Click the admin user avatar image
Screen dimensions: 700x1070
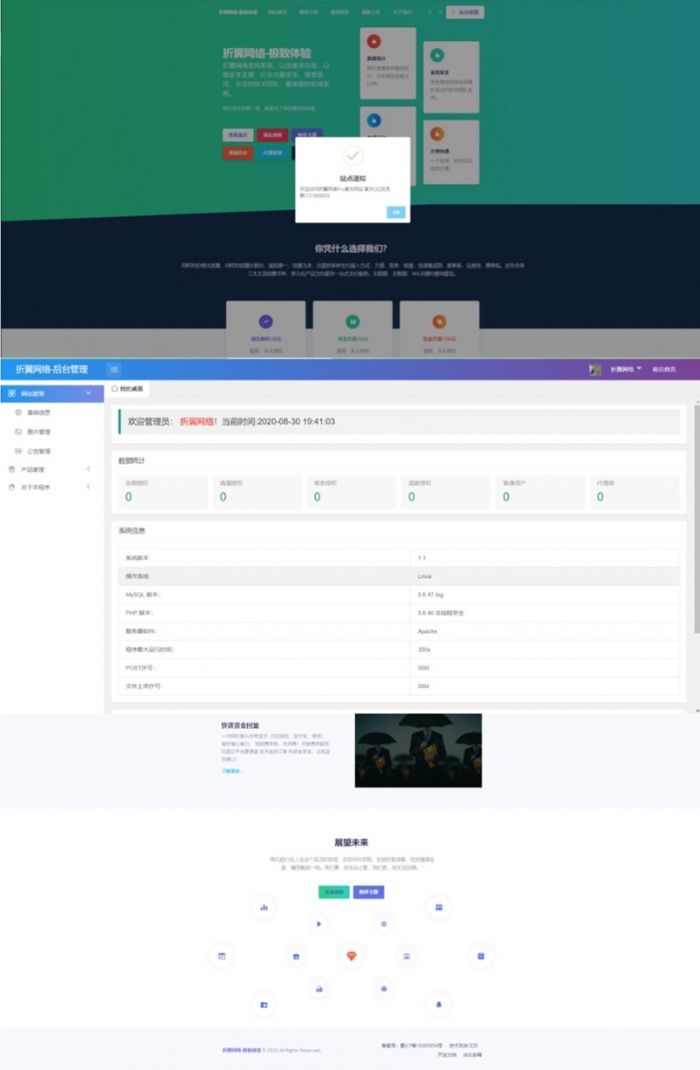tap(596, 369)
